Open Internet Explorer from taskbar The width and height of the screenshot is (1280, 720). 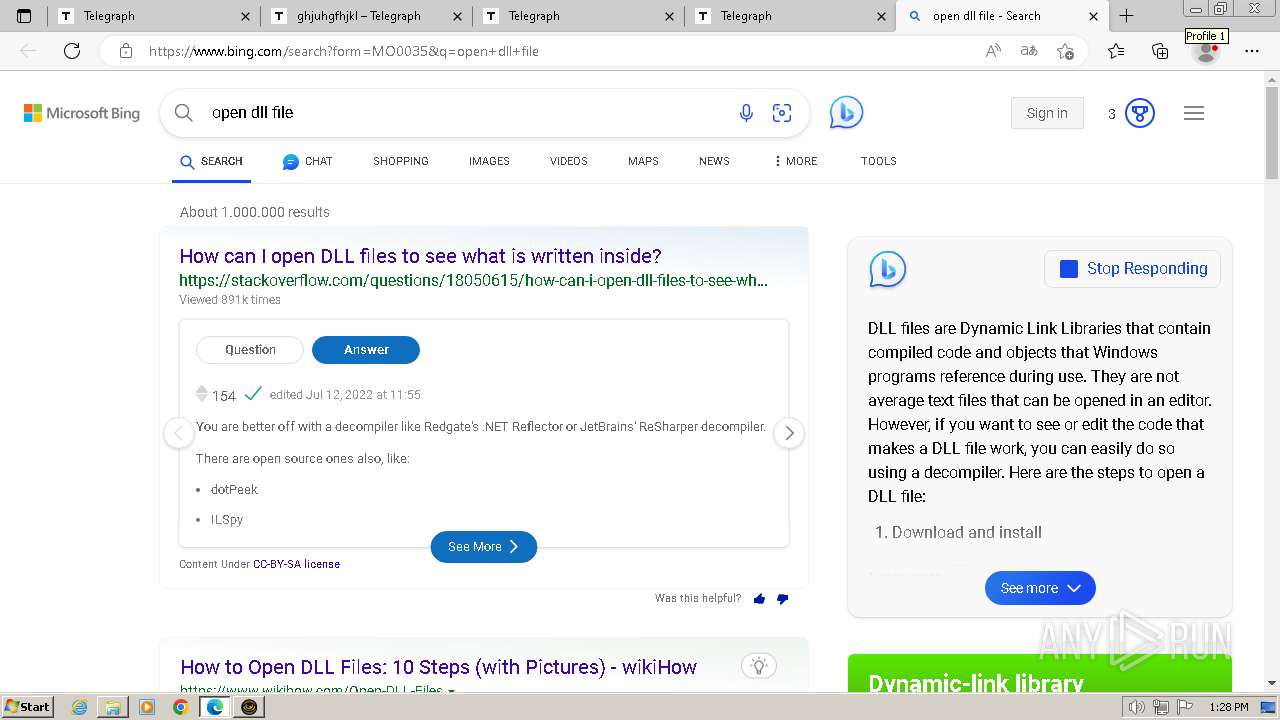click(x=79, y=707)
